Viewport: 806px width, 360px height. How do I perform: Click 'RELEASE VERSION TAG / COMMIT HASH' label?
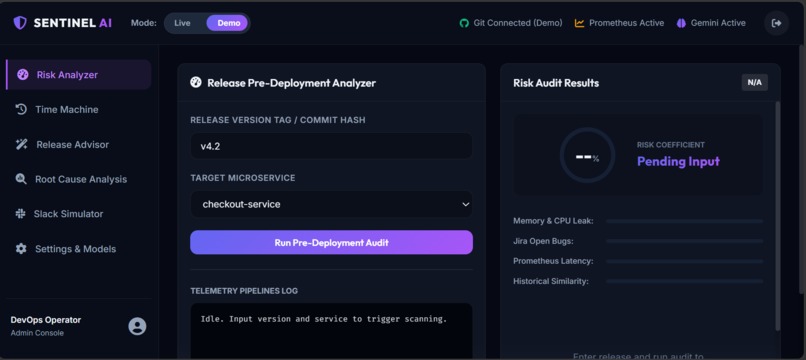coord(278,120)
